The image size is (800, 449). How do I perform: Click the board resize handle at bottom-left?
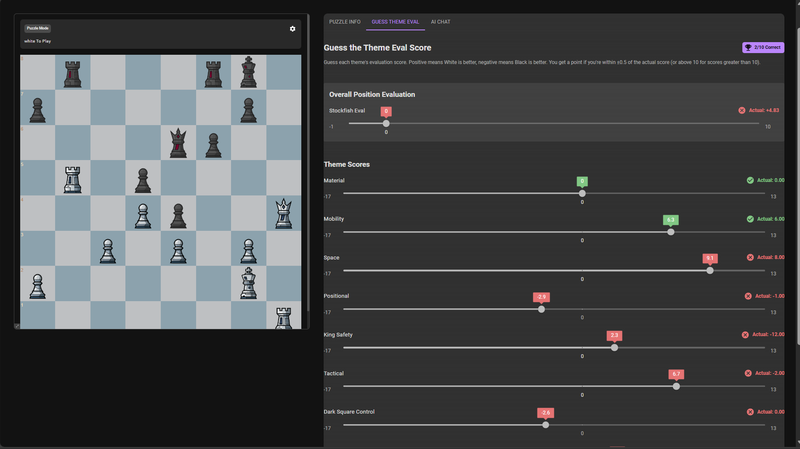(x=17, y=325)
